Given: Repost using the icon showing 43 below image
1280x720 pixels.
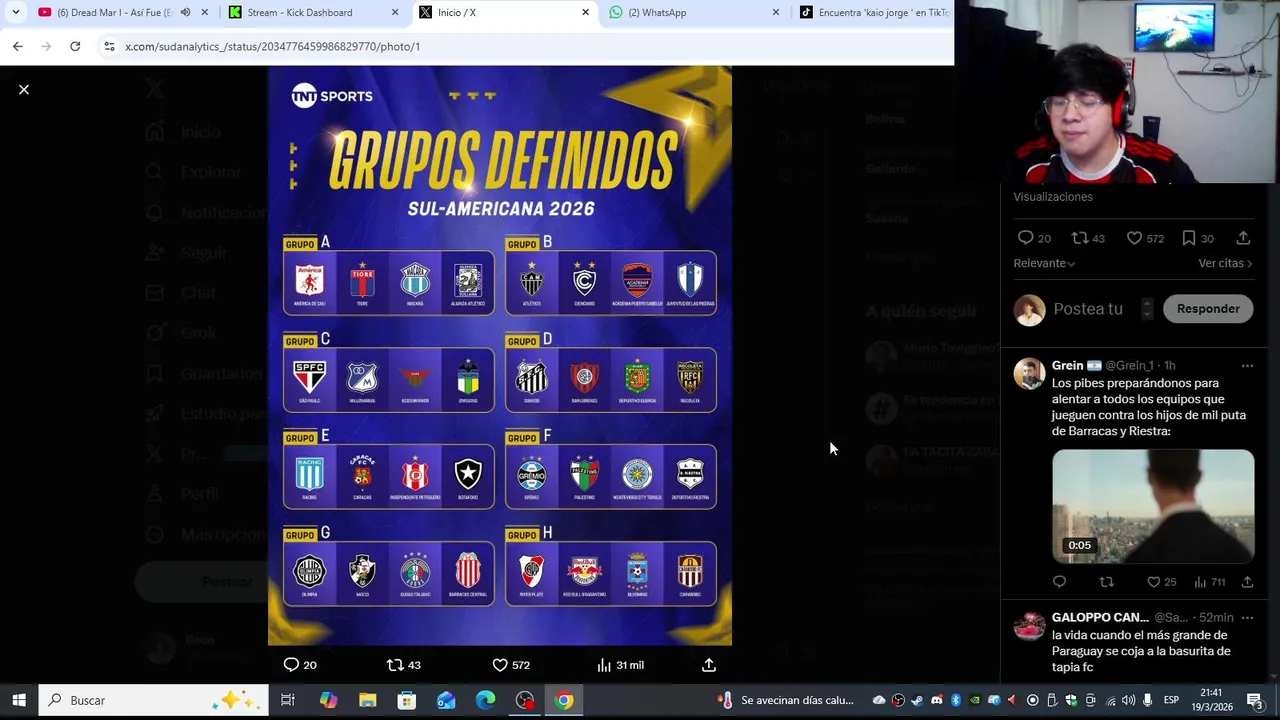Looking at the screenshot, I should (x=404, y=665).
